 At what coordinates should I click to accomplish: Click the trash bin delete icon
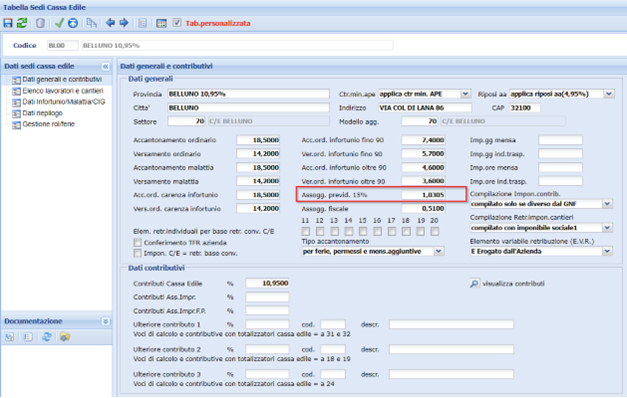click(x=40, y=23)
